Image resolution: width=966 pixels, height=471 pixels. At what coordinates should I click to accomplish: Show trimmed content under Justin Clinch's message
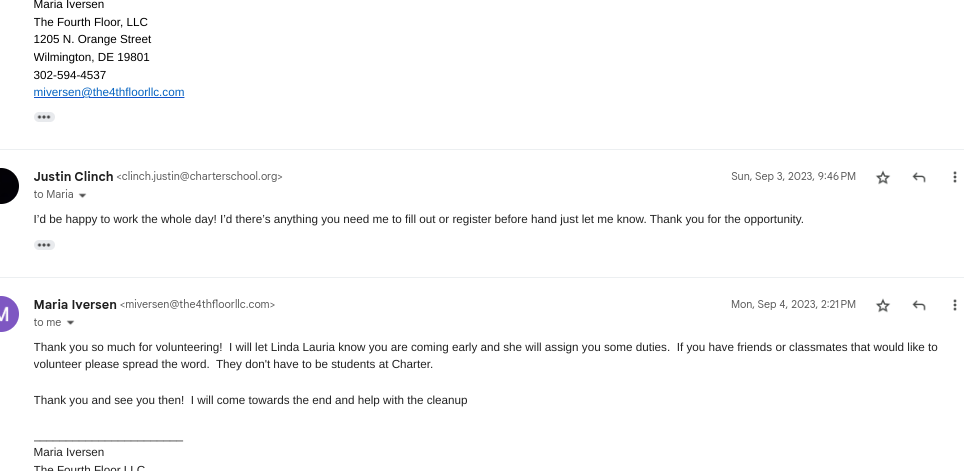[x=44, y=245]
